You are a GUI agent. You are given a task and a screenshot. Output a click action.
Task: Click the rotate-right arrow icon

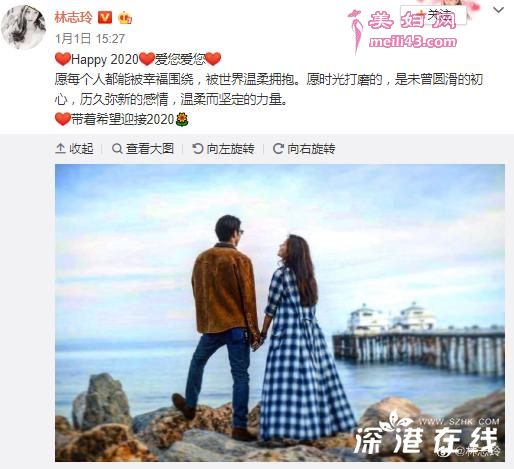tap(278, 149)
